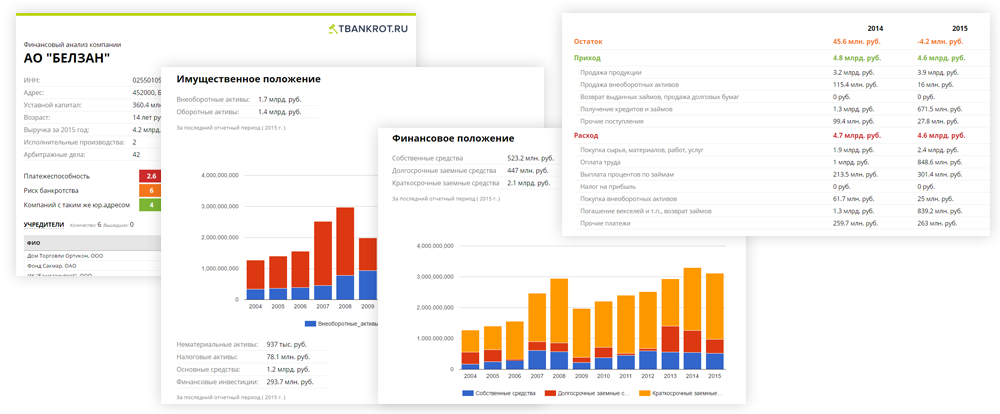Open the TBANKROT.RU site name link

point(373,29)
